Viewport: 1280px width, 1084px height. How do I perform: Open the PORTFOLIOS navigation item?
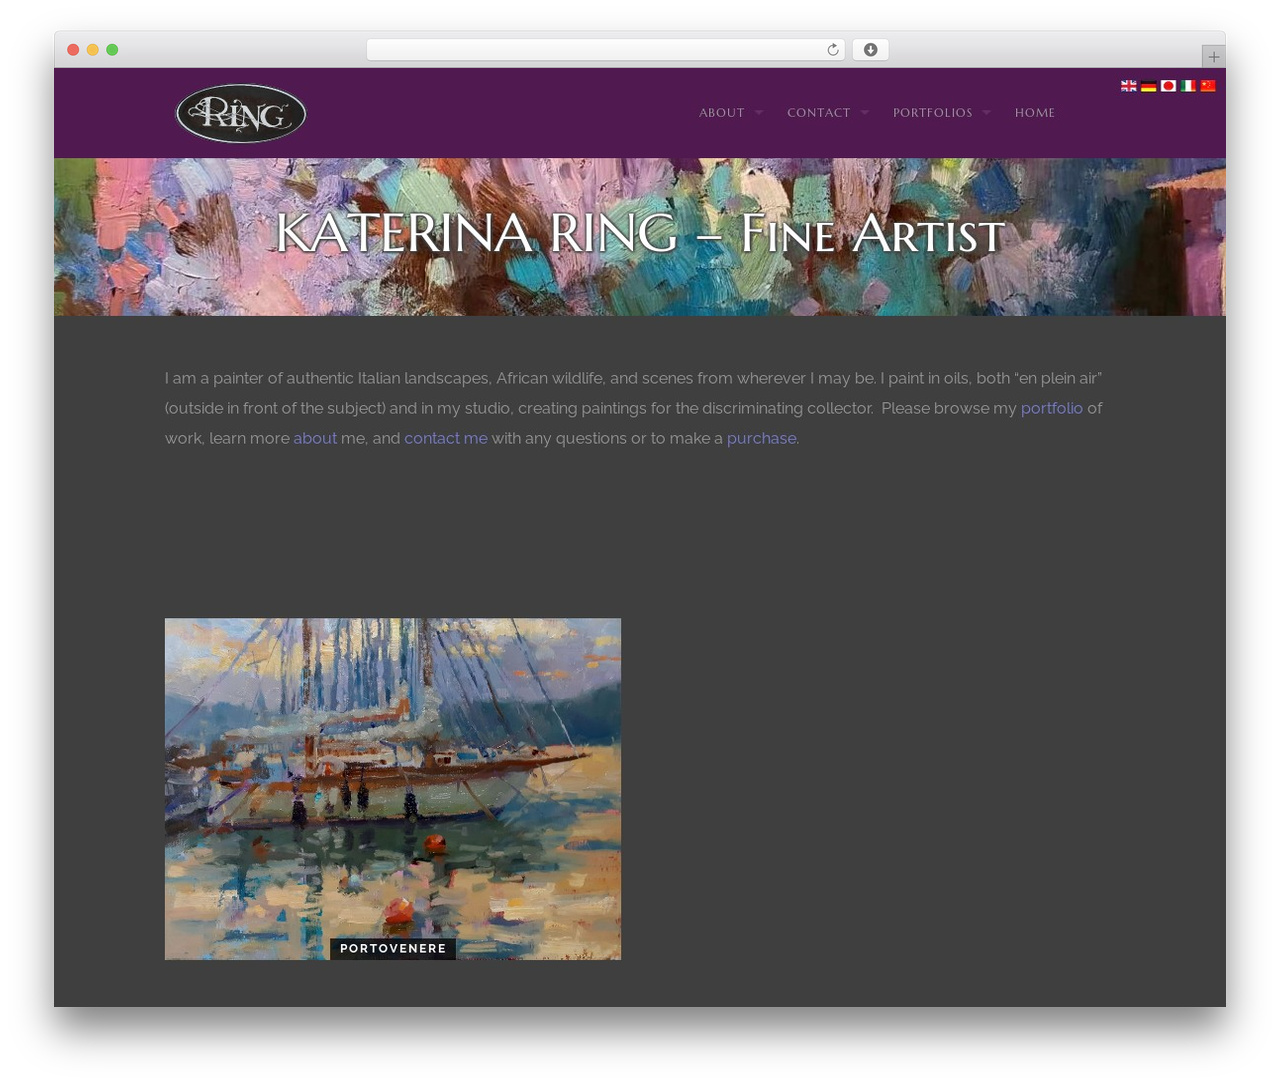[933, 113]
